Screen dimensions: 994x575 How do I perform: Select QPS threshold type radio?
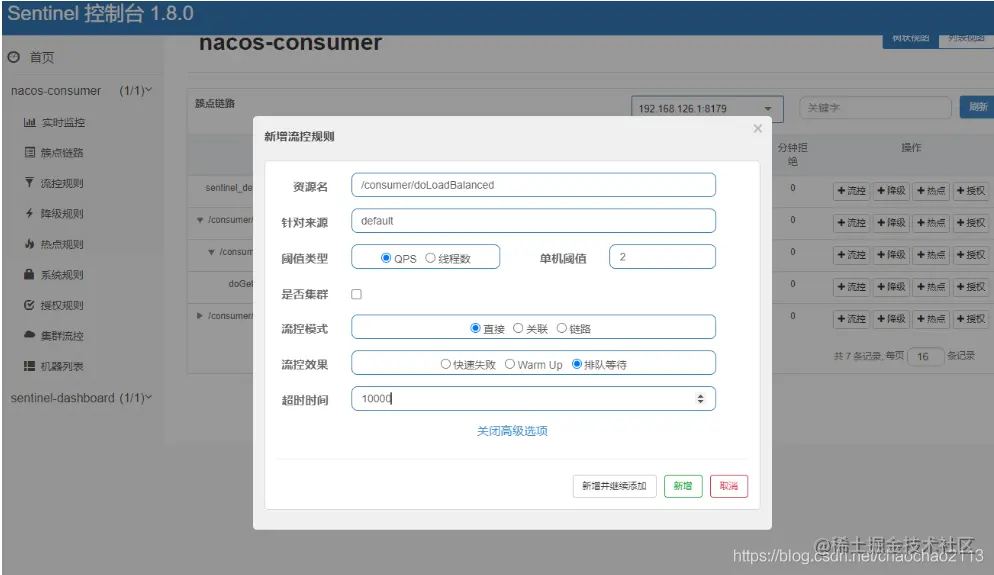(x=385, y=258)
